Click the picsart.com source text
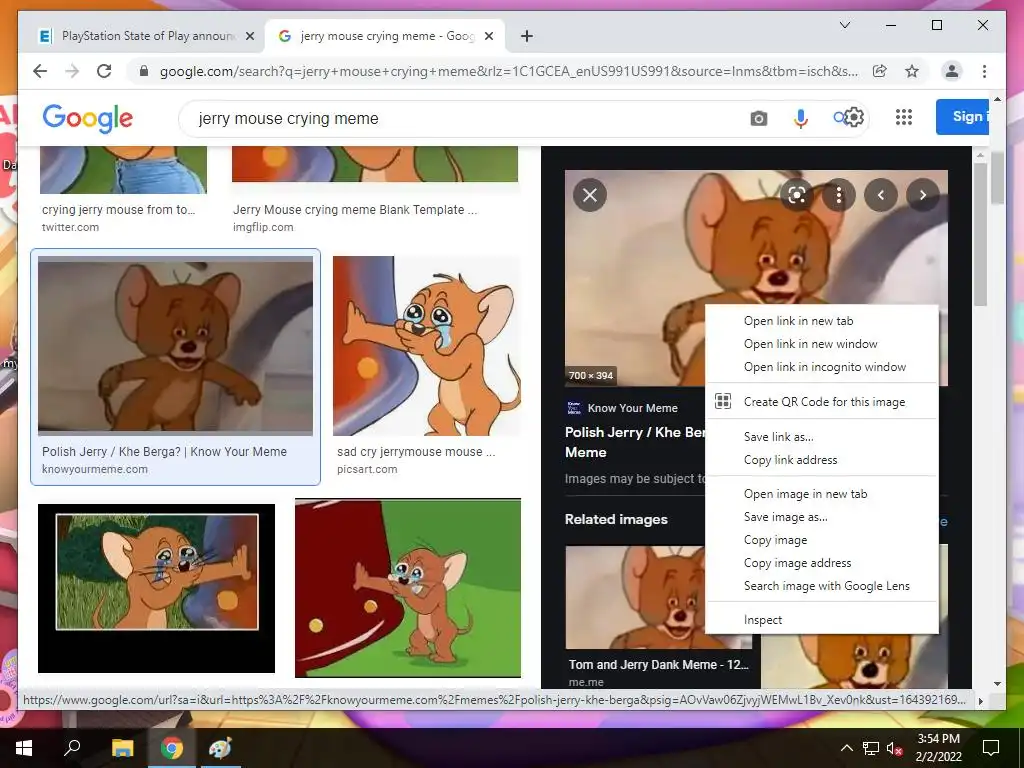Screen dimensions: 1024x768 coord(367,469)
